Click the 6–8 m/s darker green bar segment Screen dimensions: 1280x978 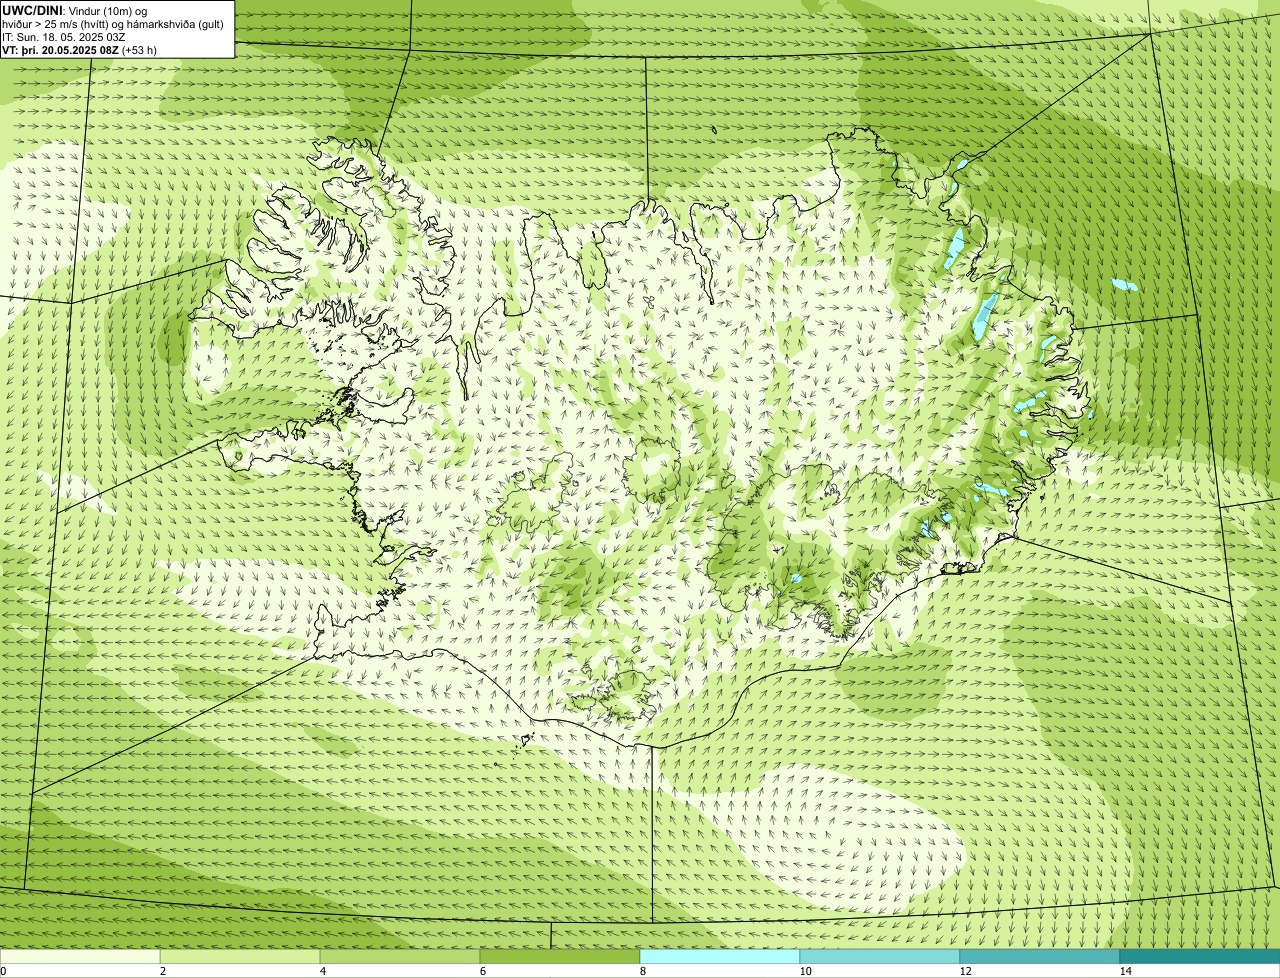(560, 956)
